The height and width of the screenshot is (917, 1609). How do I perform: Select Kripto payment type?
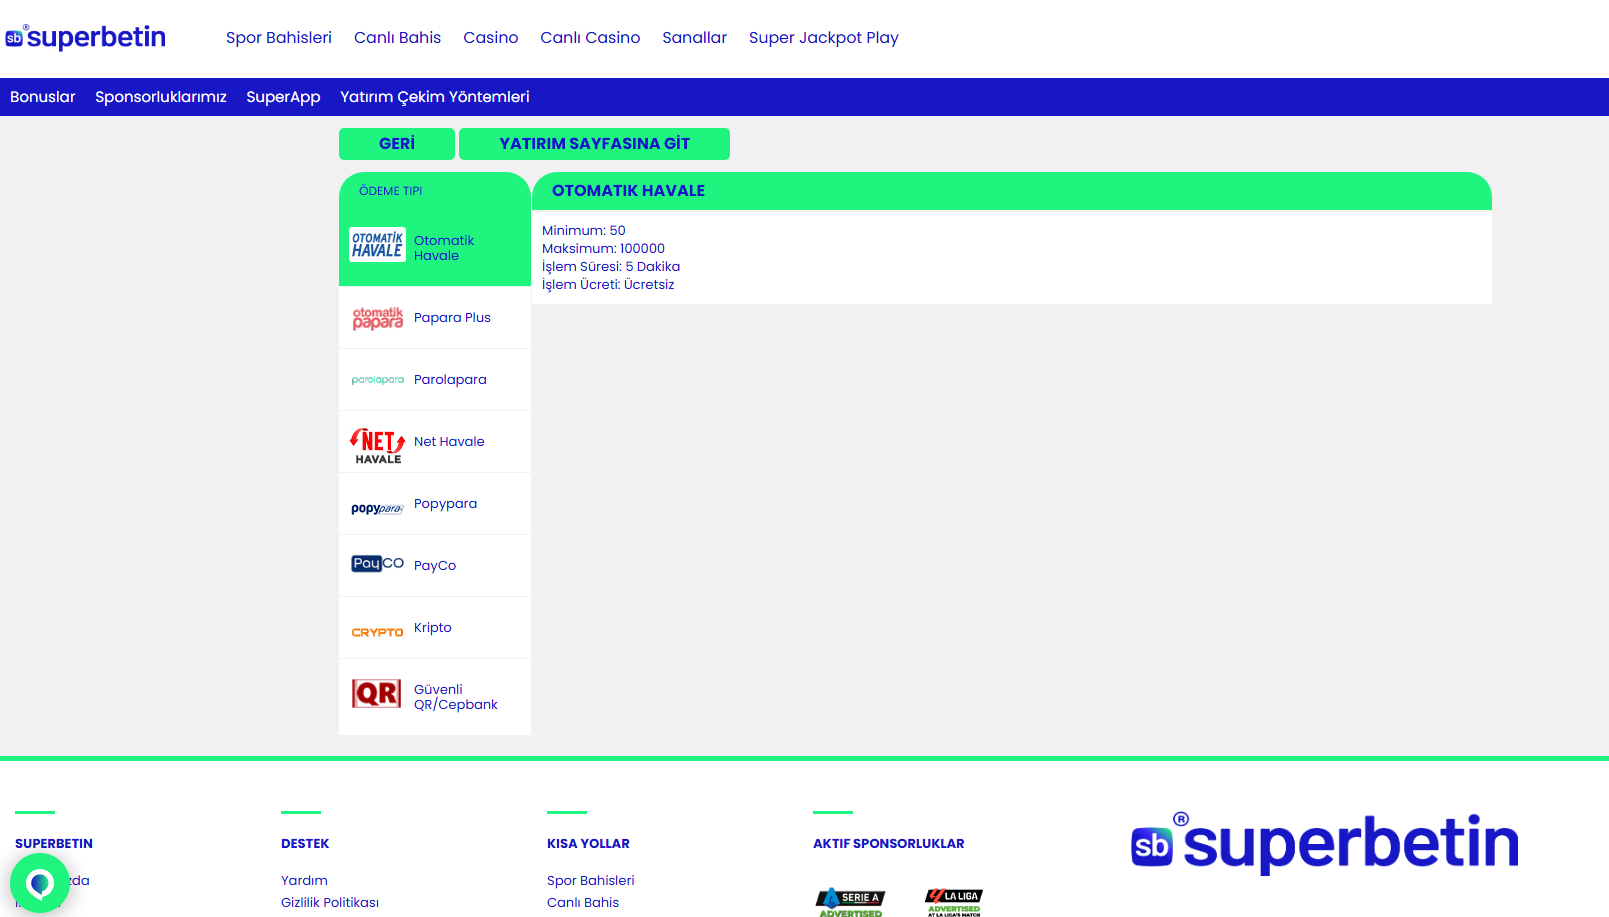[x=435, y=628]
